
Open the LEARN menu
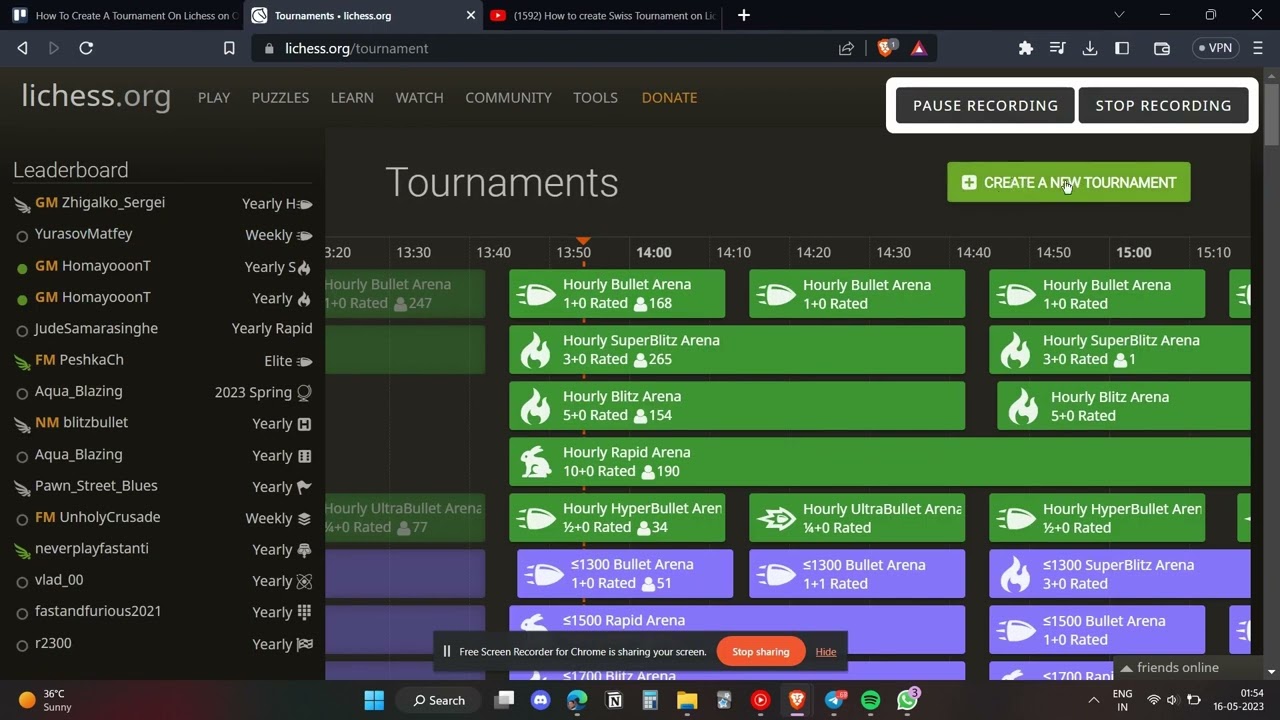(x=352, y=97)
